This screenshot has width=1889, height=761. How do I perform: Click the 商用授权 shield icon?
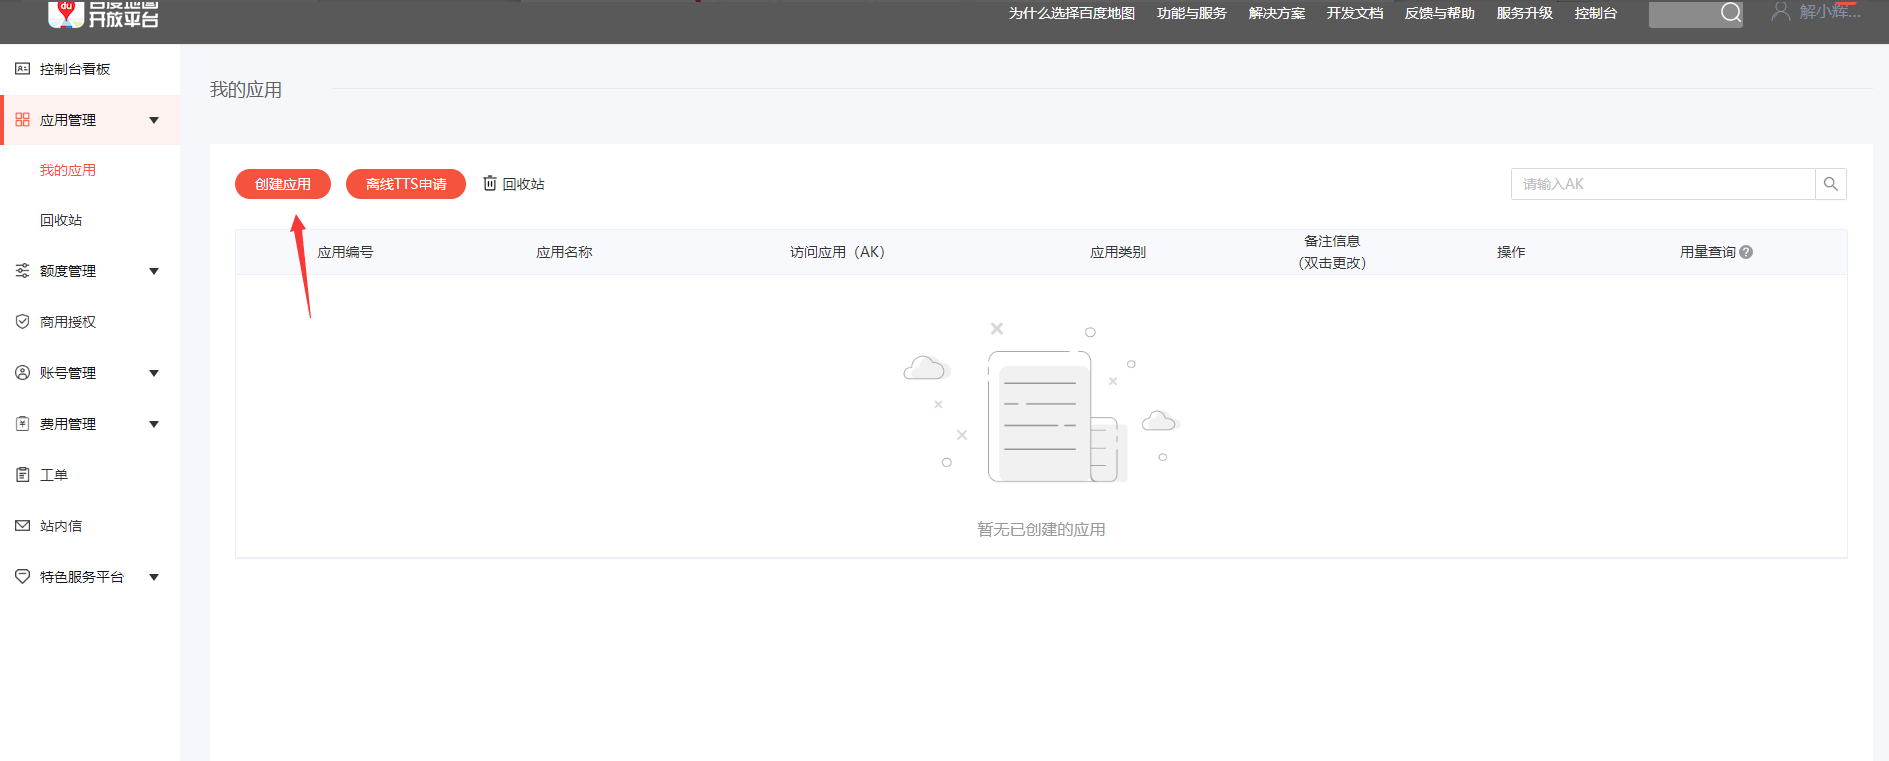(x=22, y=322)
